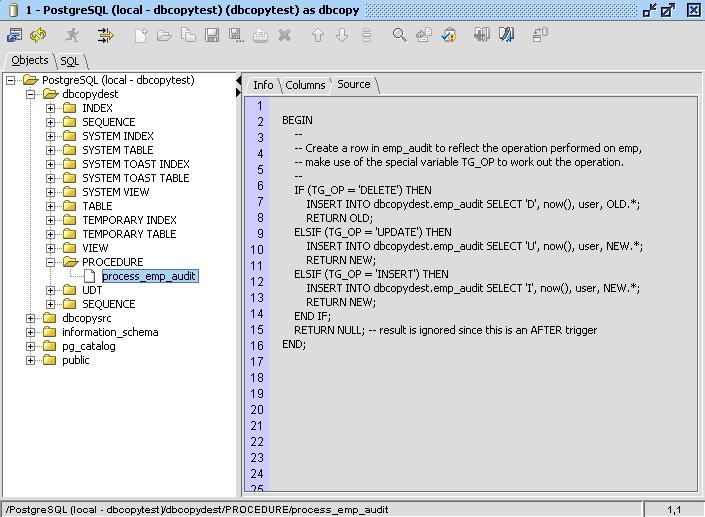Screen dimensions: 705x517
Task: Click the yellow arrows icon in toolbar
Action: point(105,35)
